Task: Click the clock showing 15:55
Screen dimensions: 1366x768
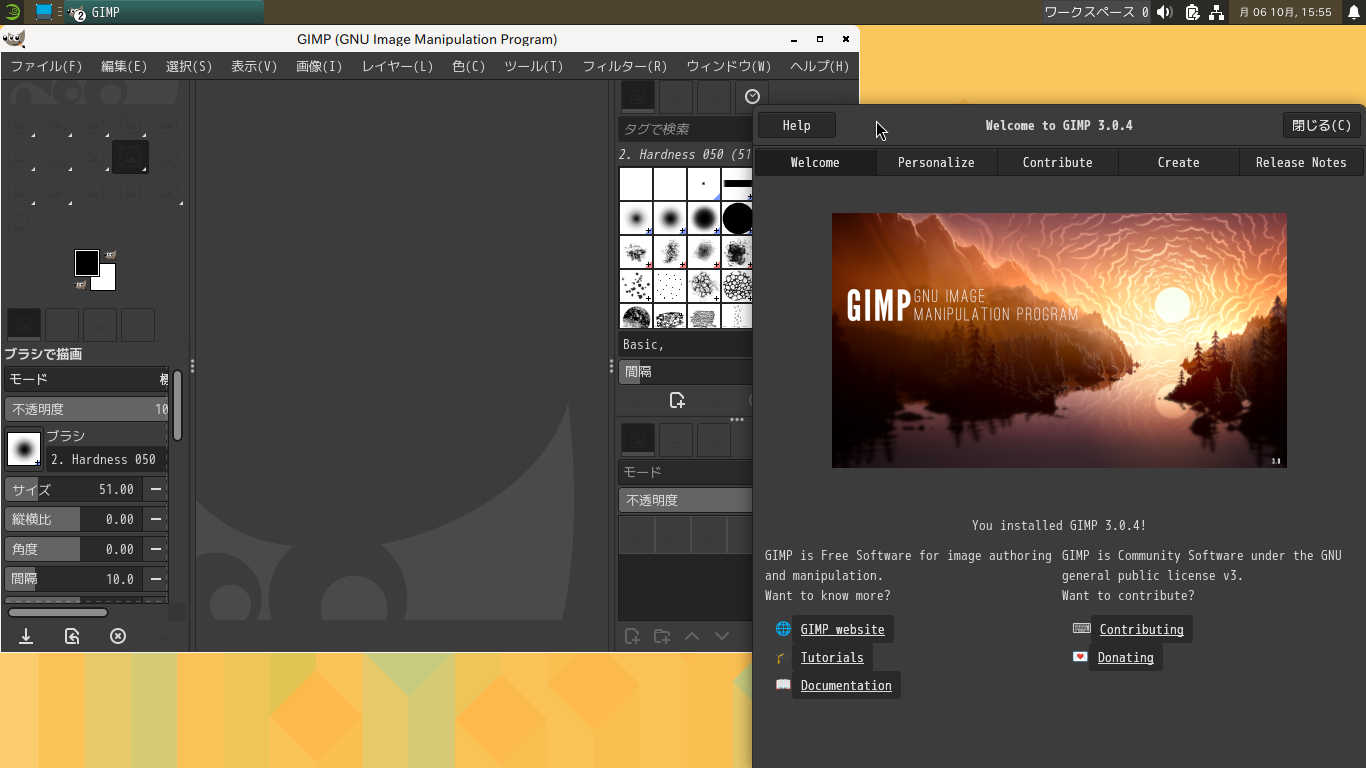Action: 1286,12
